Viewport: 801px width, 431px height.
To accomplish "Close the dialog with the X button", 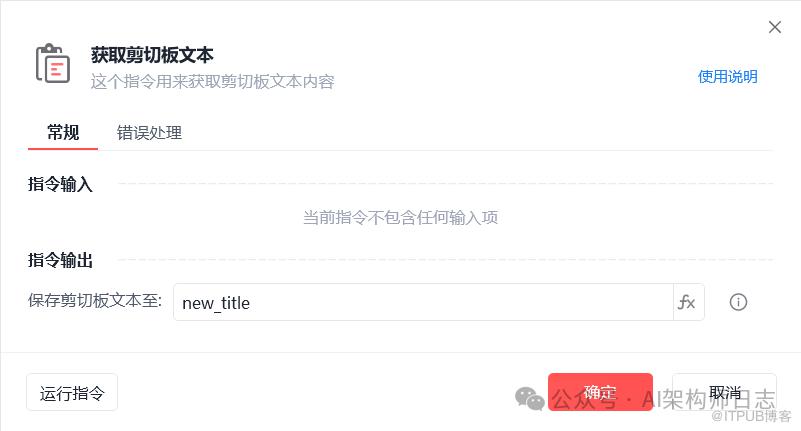I will [x=774, y=27].
